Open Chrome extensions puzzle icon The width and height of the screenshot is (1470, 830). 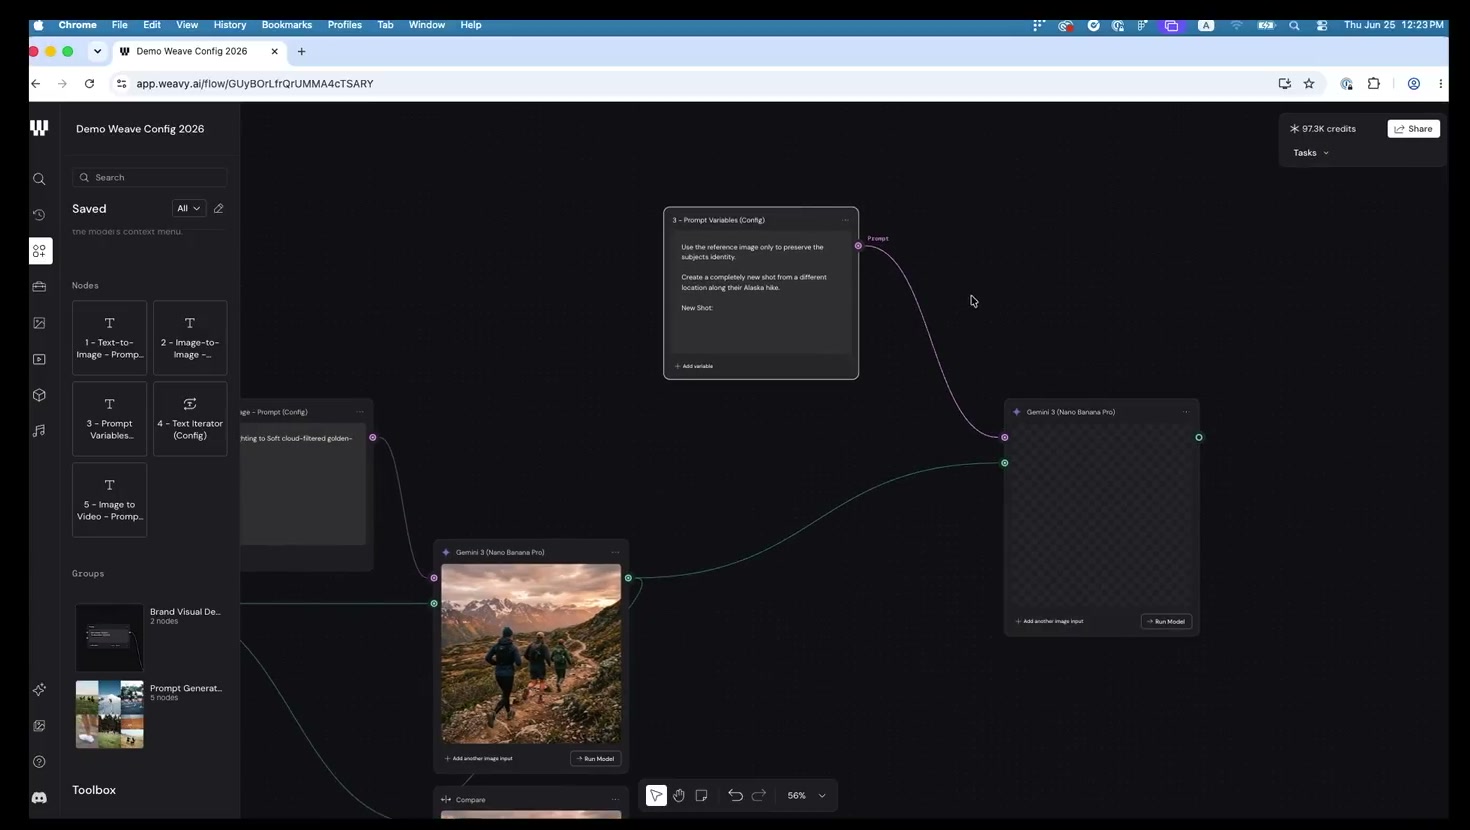(1374, 84)
